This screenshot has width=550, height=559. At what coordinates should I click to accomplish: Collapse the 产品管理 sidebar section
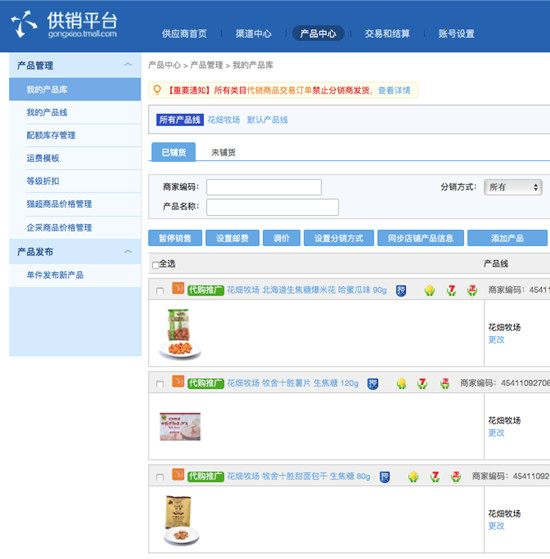coord(128,65)
